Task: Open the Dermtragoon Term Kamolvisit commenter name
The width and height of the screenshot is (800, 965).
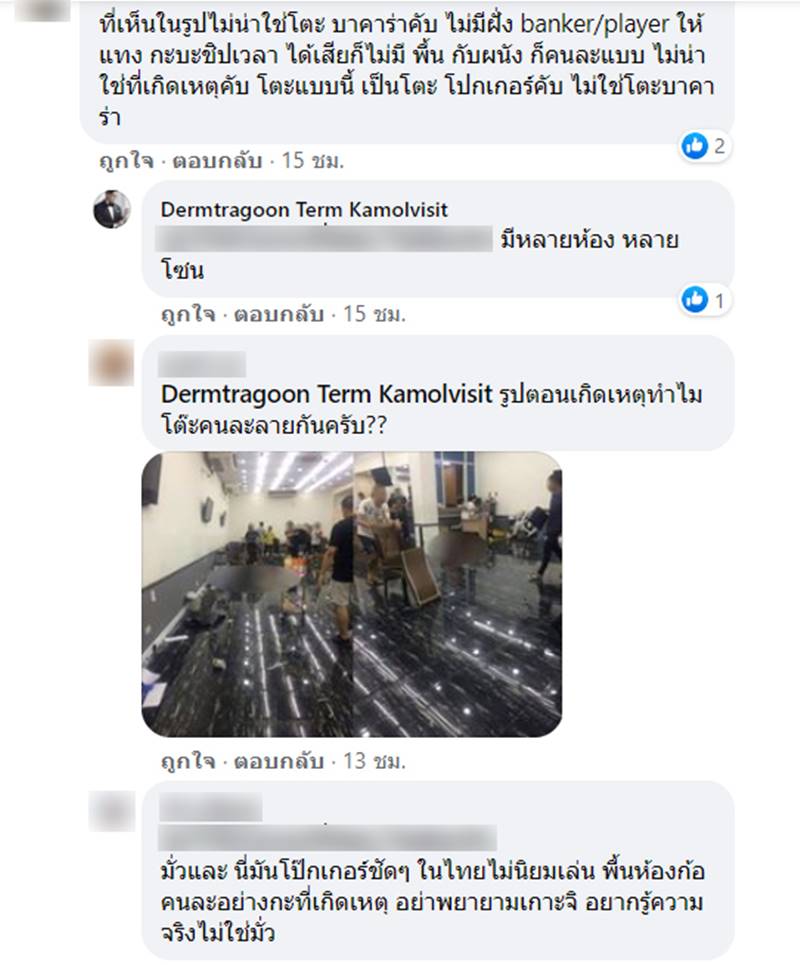Action: click(304, 210)
